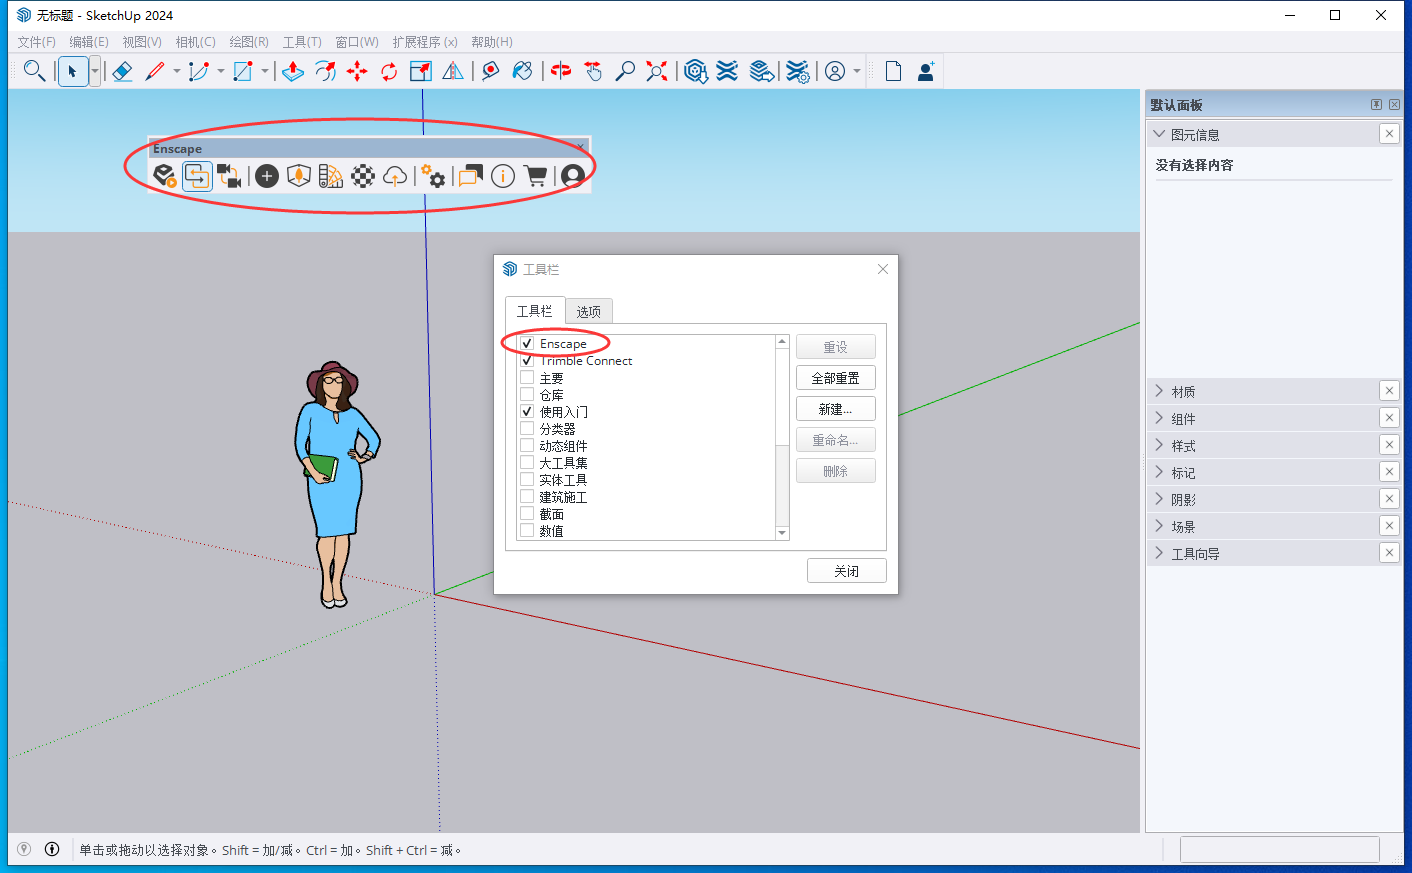Enable the 主要 toolbar checkbox
The image size is (1412, 873).
(x=527, y=377)
